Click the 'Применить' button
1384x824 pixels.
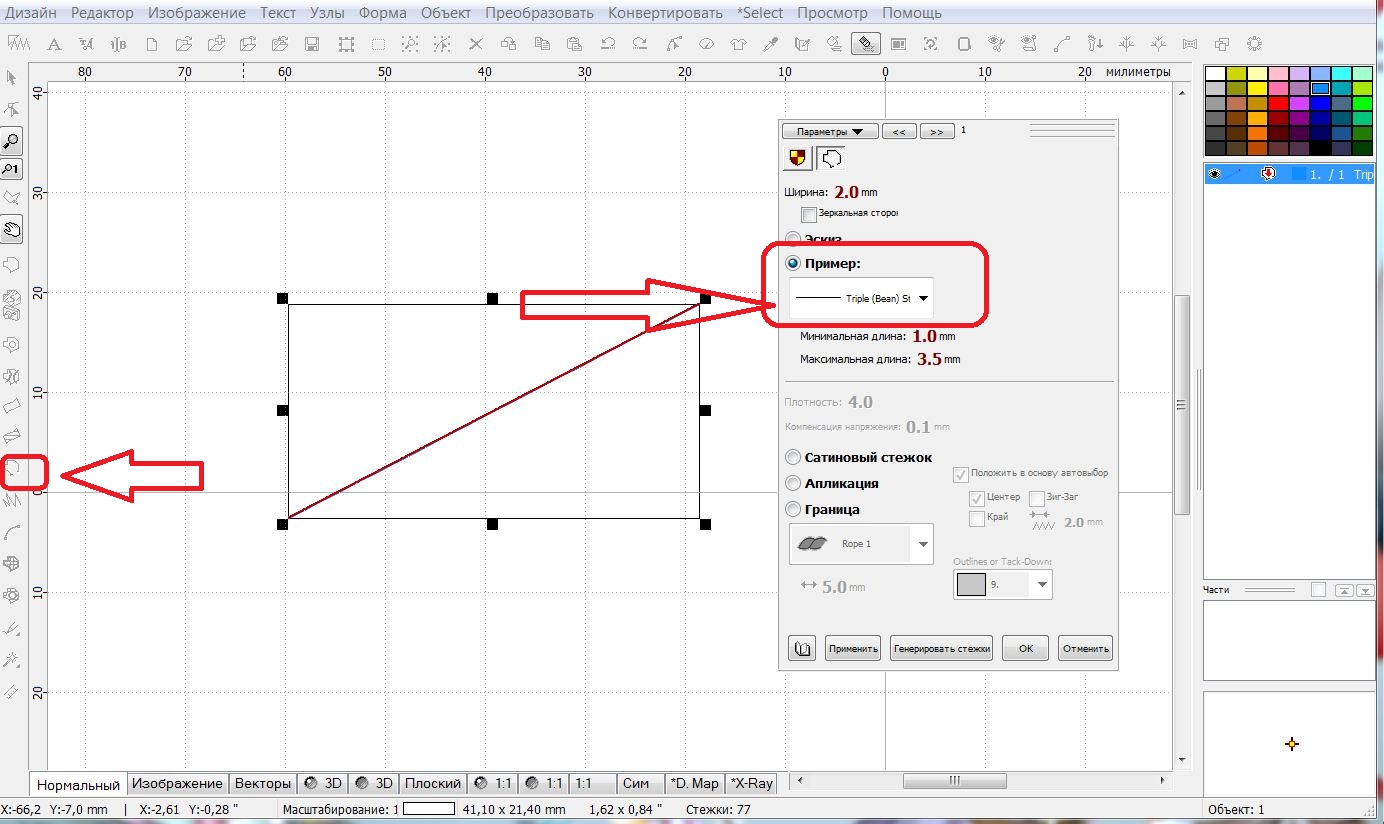853,648
